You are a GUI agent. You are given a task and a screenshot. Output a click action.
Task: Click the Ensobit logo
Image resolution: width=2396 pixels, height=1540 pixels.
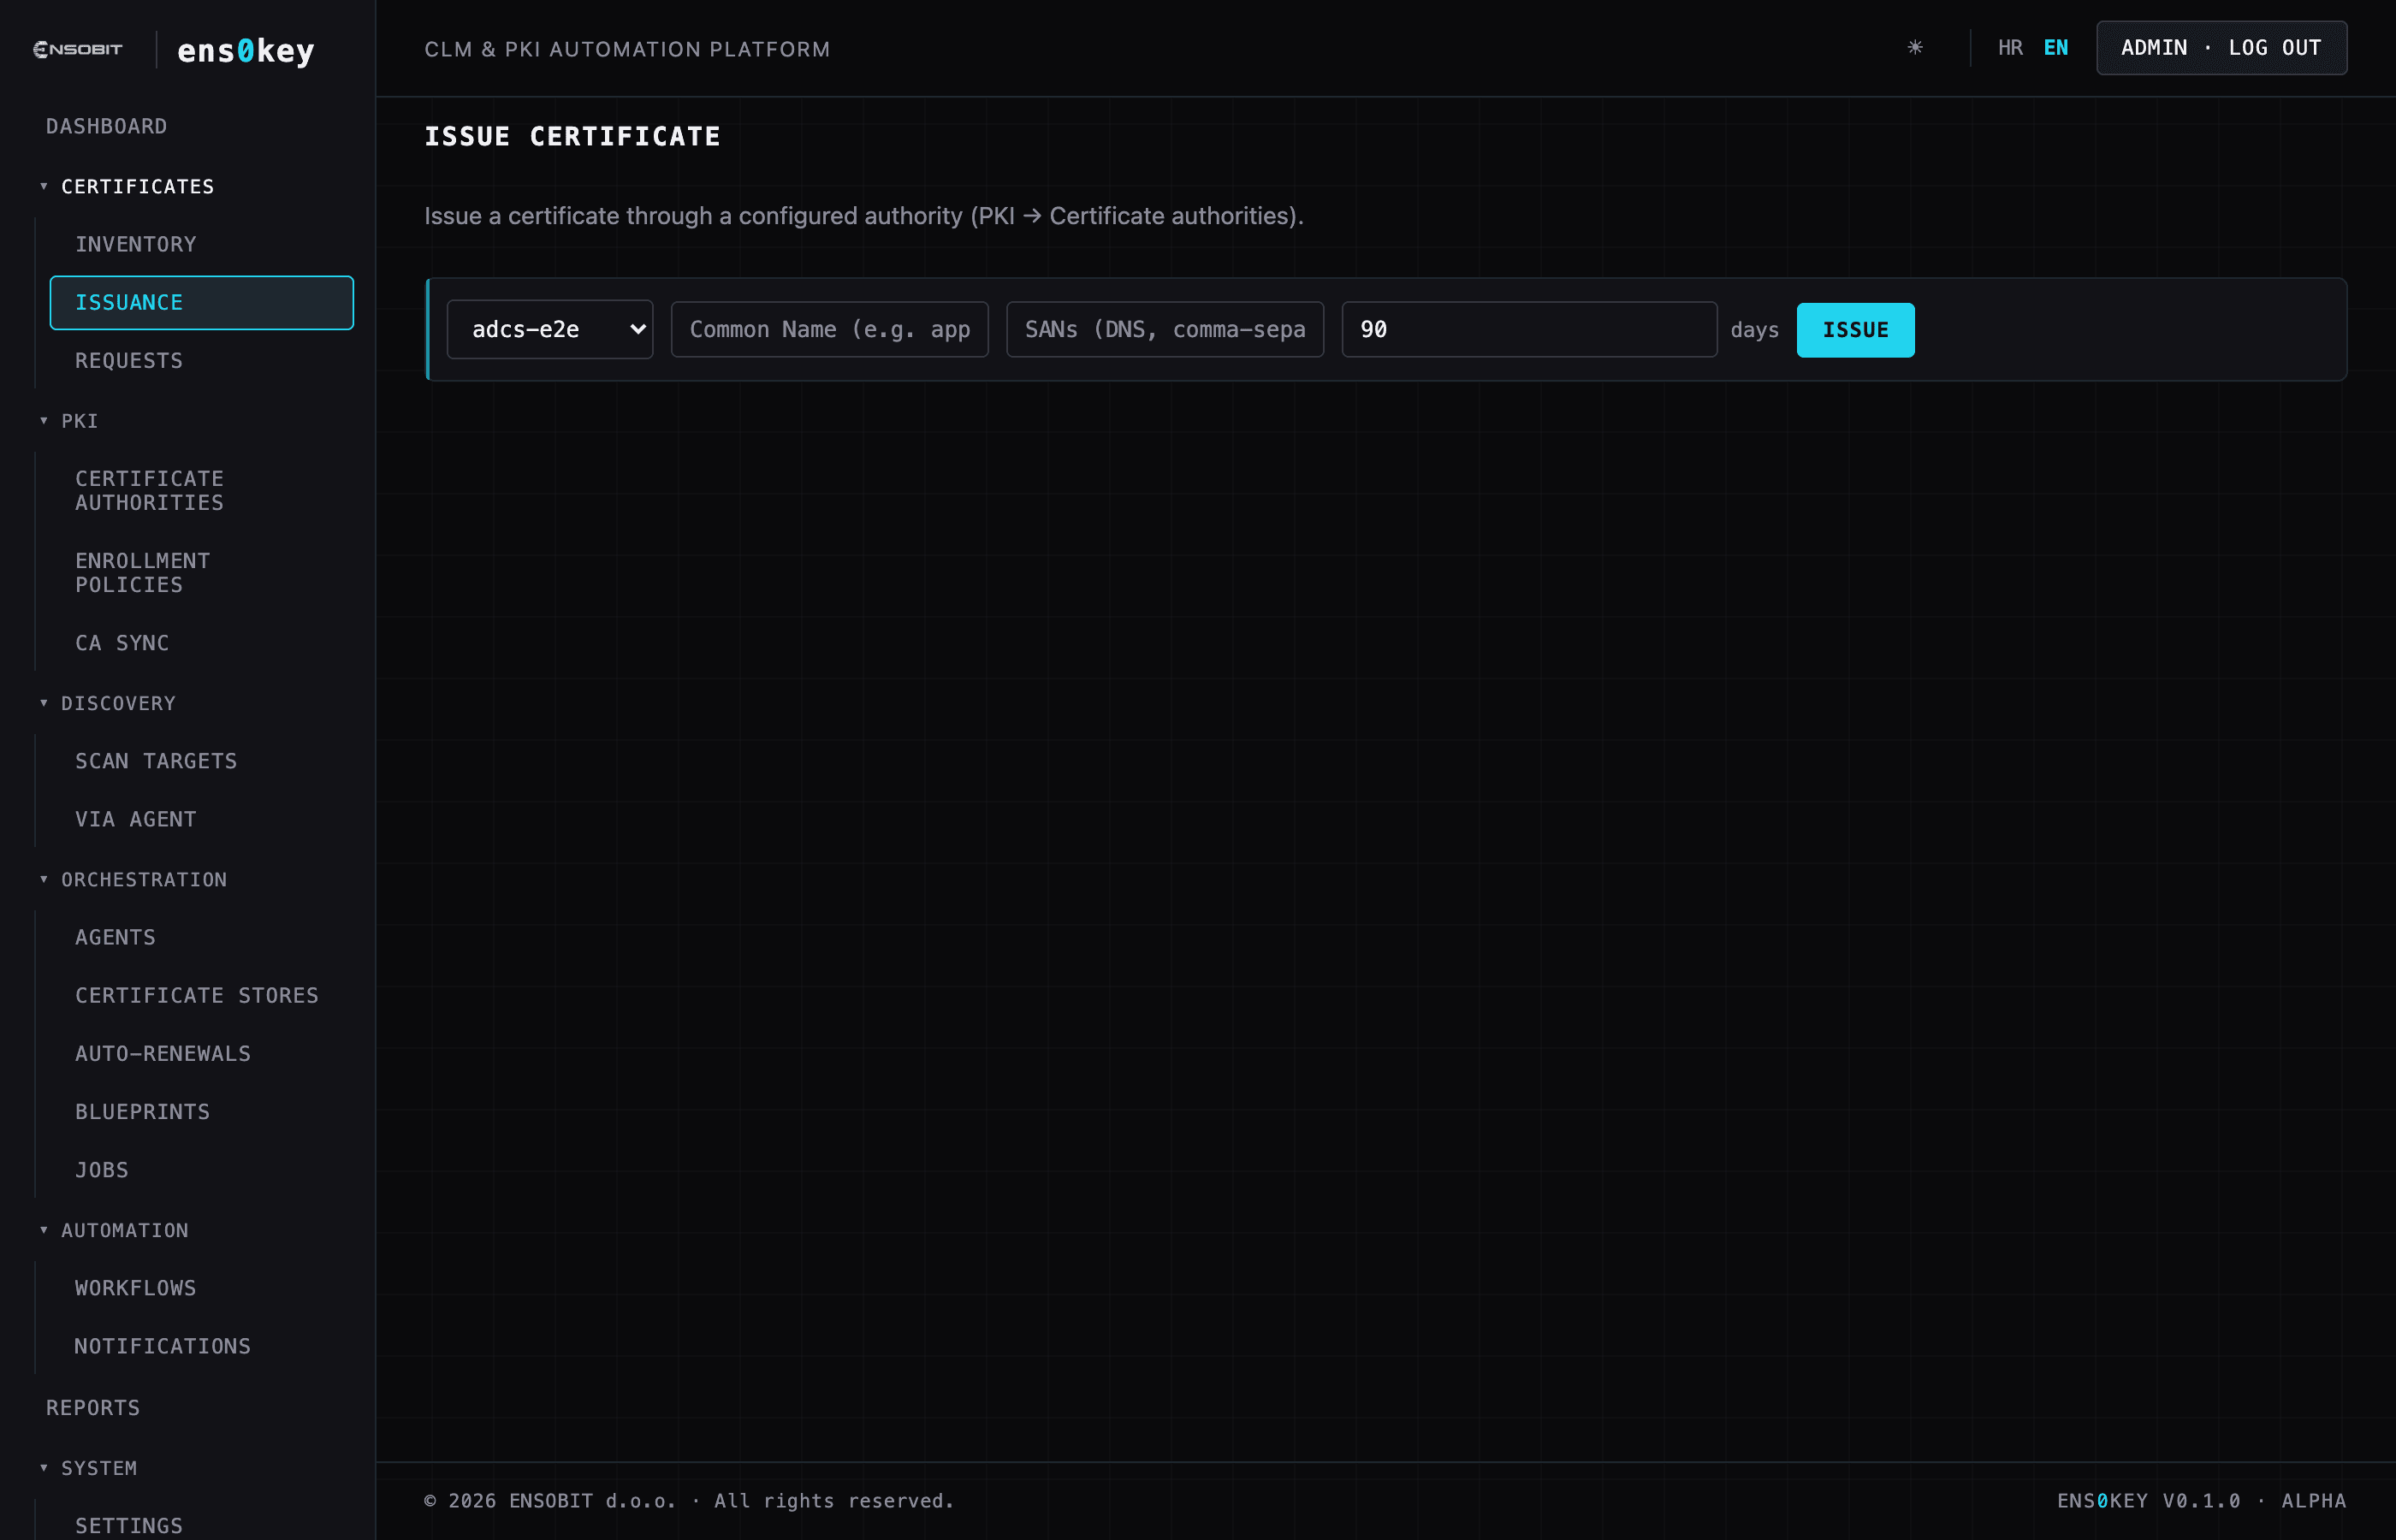click(78, 49)
